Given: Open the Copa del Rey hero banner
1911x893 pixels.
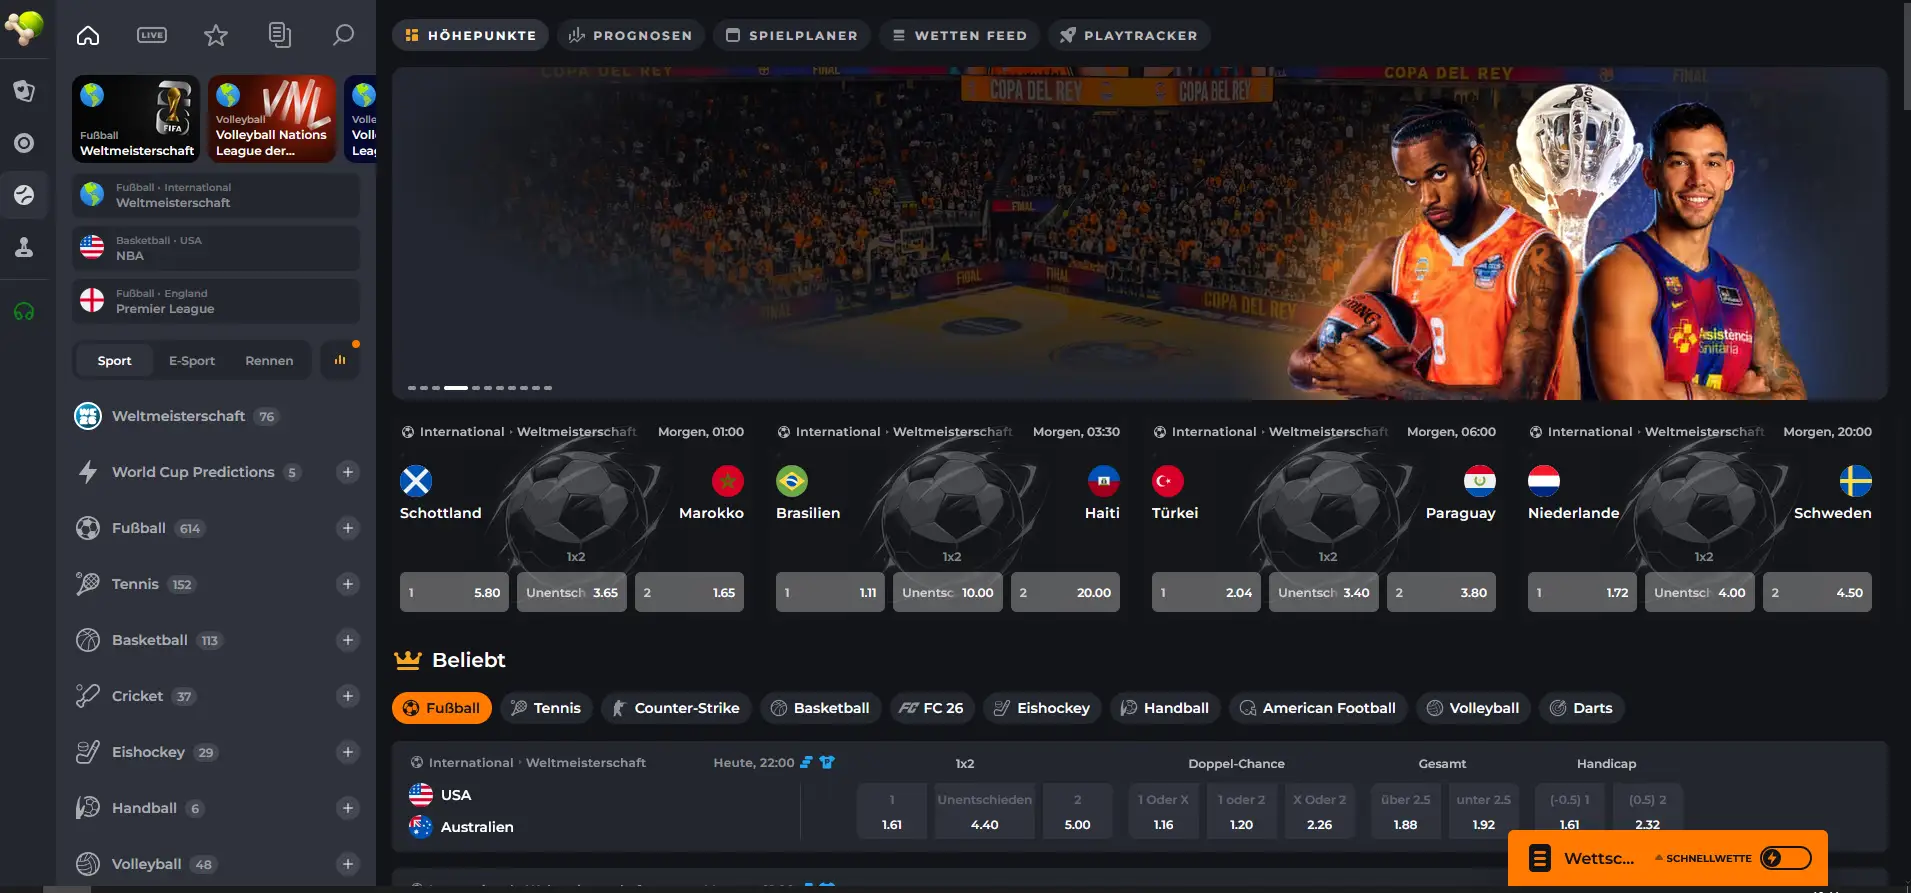Looking at the screenshot, I should (1140, 234).
